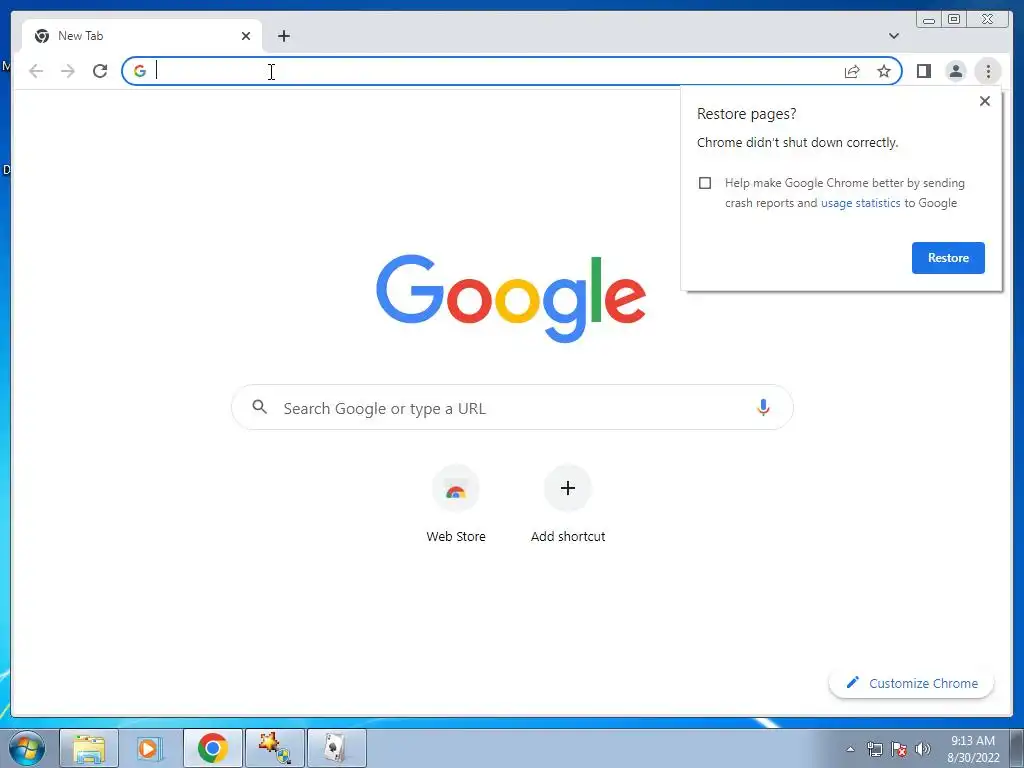The height and width of the screenshot is (768, 1024).
Task: Open the profile avatar icon
Action: [x=955, y=71]
